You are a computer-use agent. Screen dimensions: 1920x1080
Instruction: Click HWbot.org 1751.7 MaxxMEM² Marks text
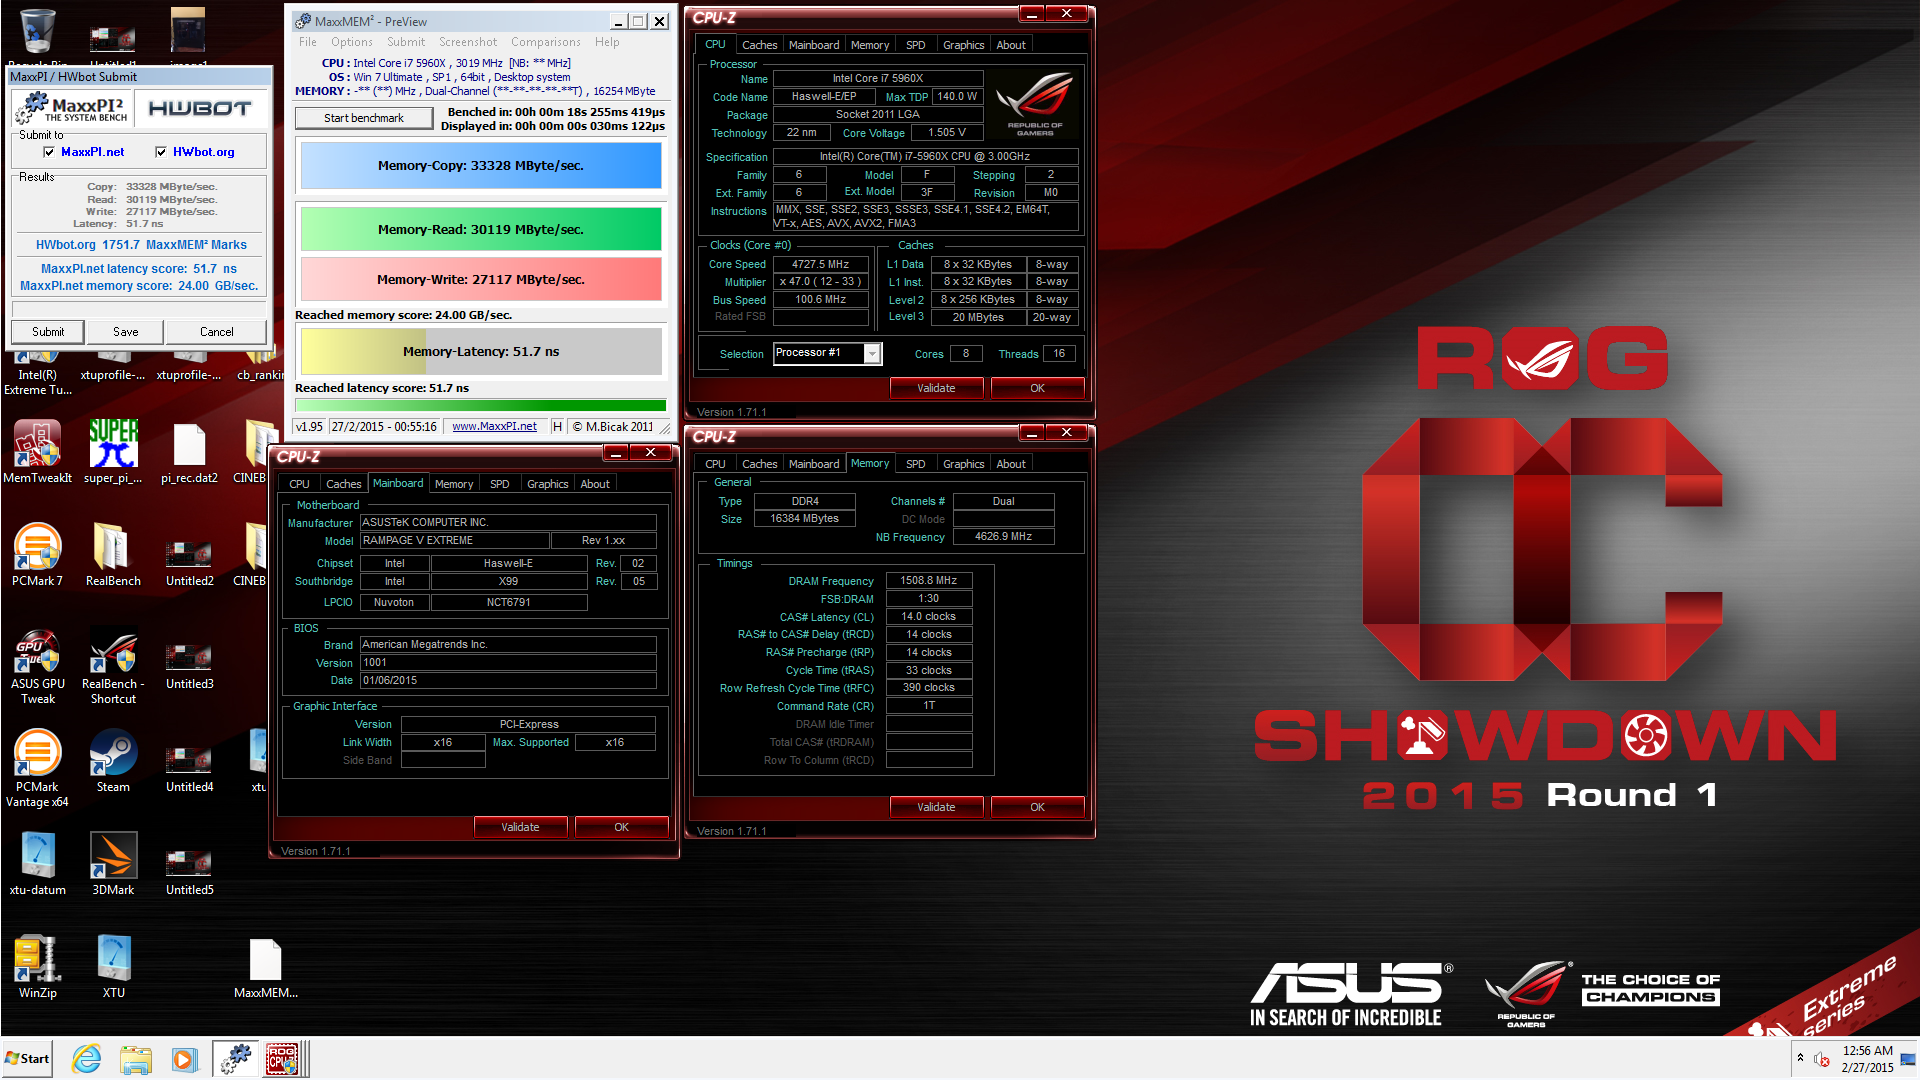pyautogui.click(x=141, y=245)
